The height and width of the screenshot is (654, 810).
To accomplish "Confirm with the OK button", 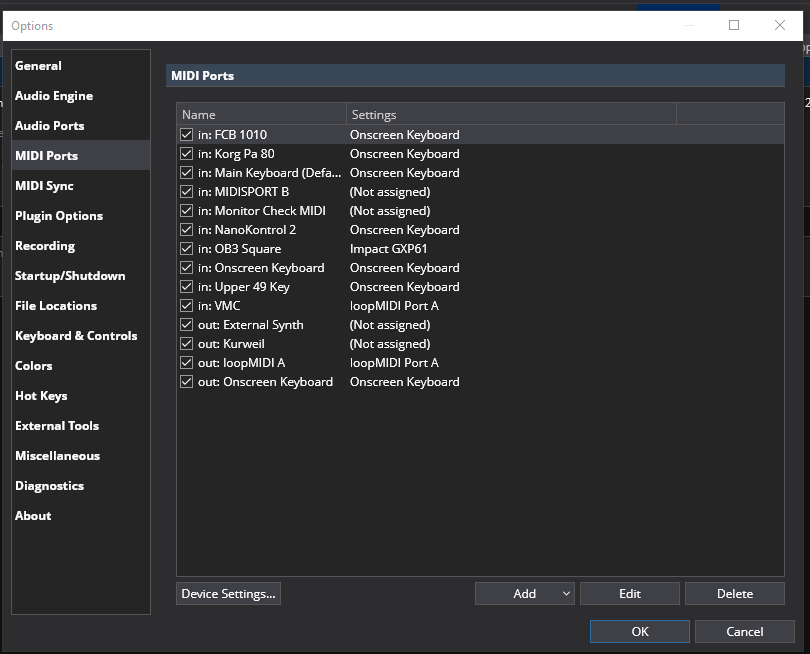I will click(639, 632).
